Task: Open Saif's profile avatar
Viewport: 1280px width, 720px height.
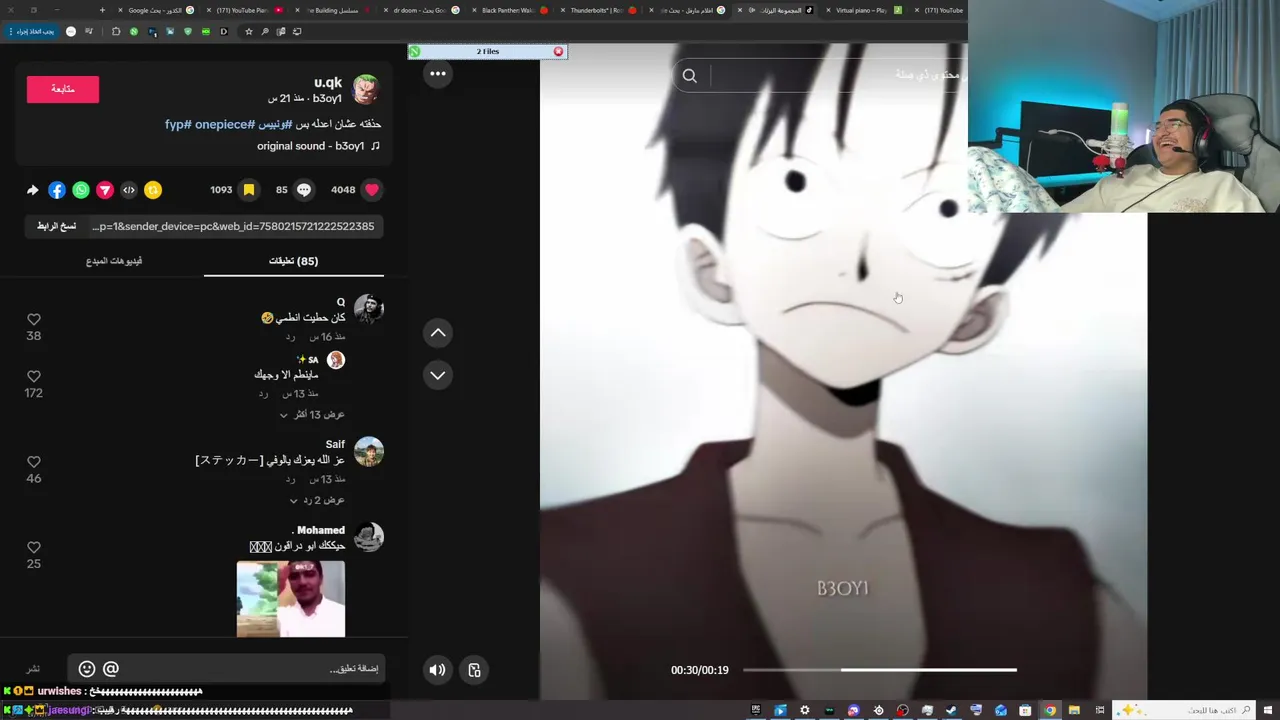Action: point(368,452)
